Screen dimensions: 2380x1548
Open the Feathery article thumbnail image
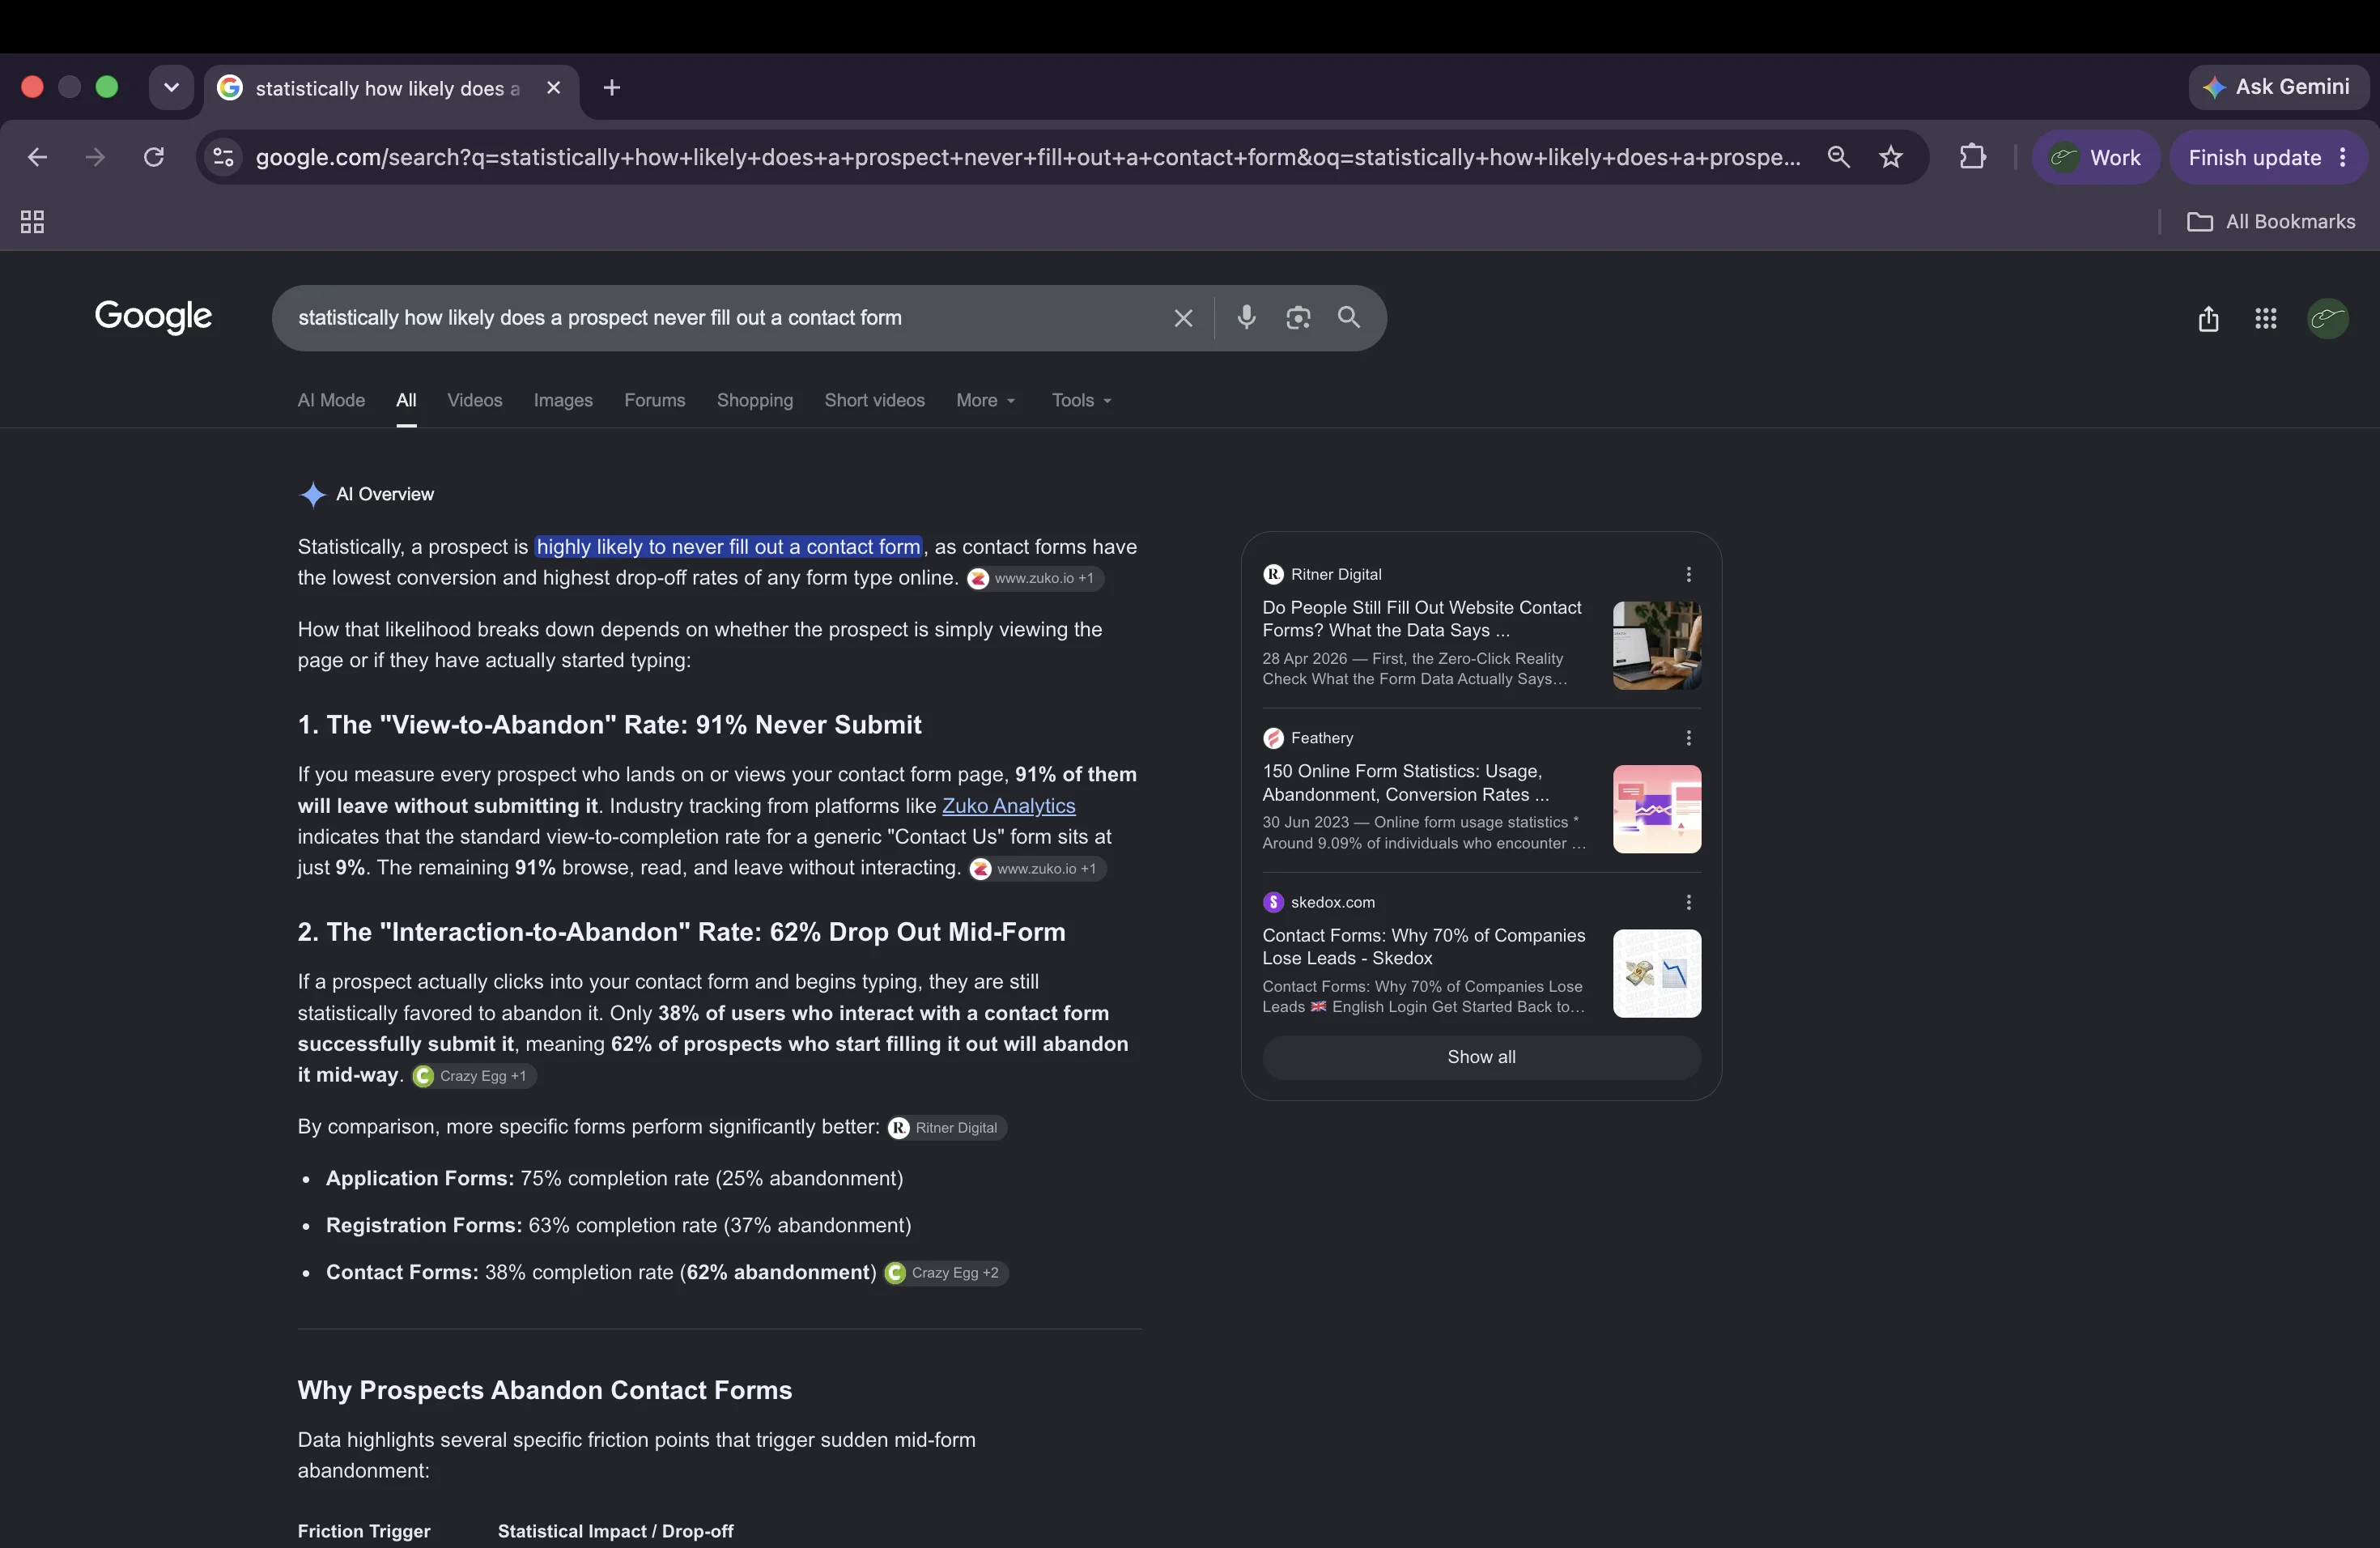pos(1657,809)
